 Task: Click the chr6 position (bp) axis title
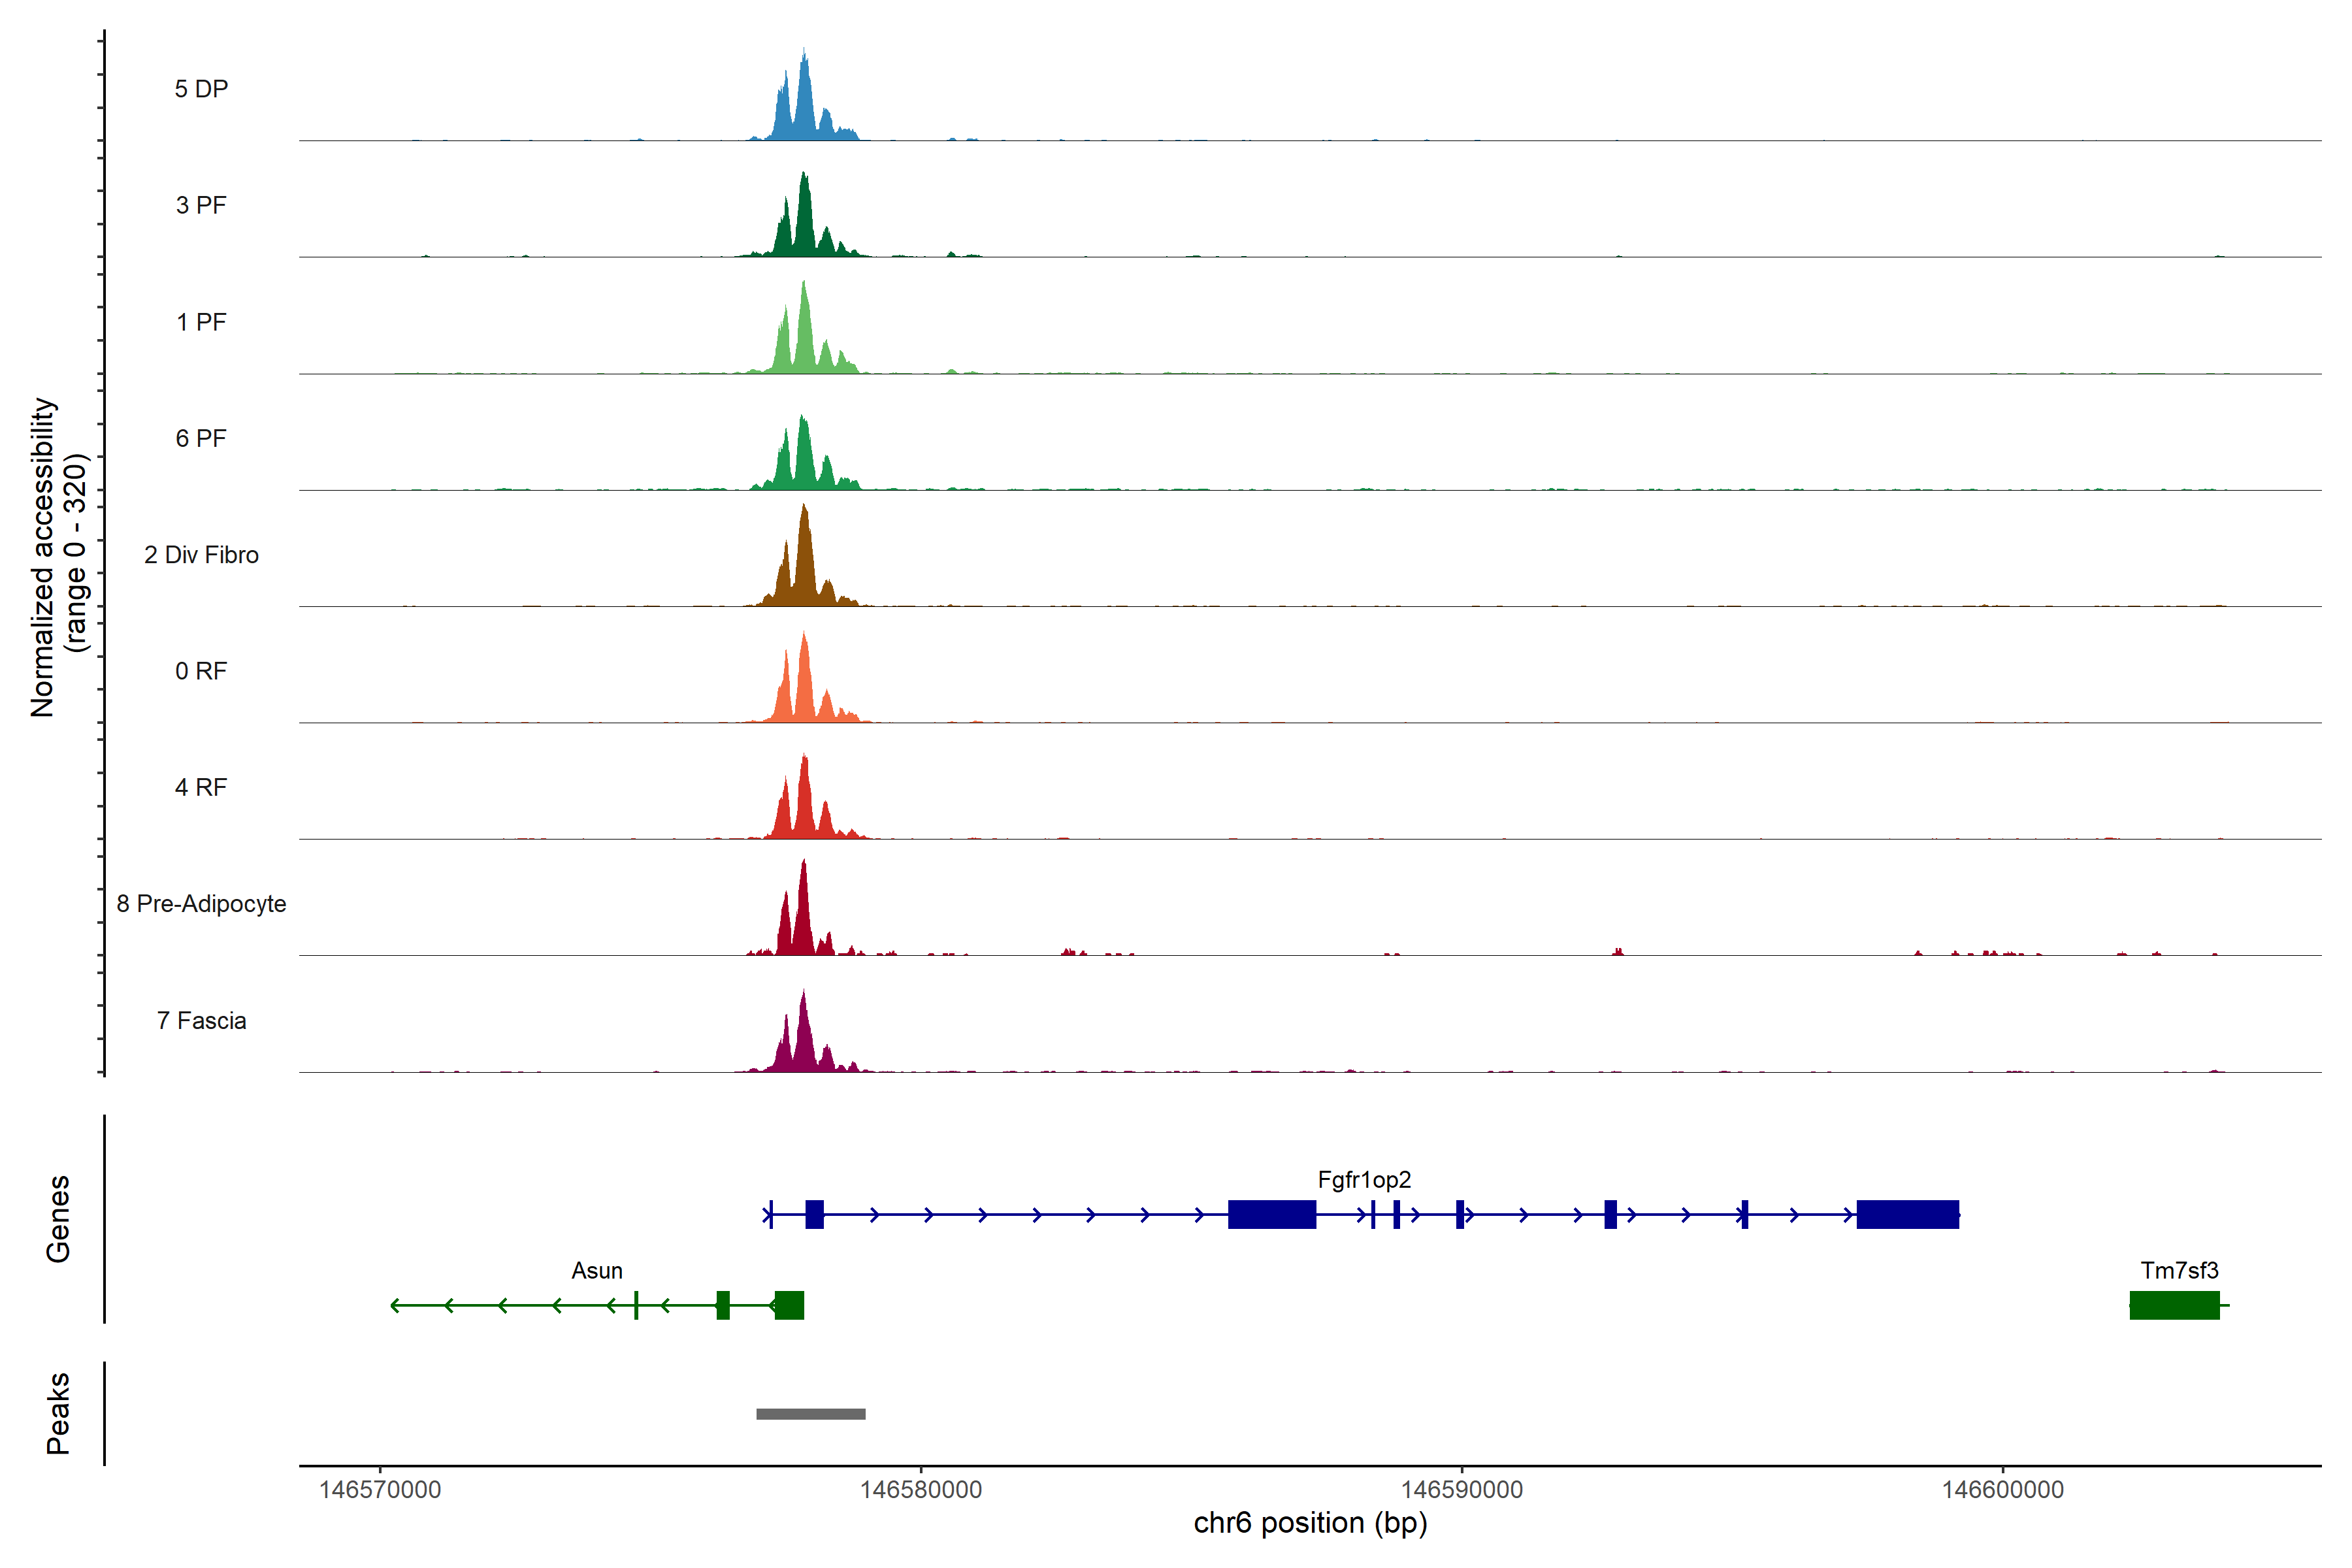(1310, 1523)
